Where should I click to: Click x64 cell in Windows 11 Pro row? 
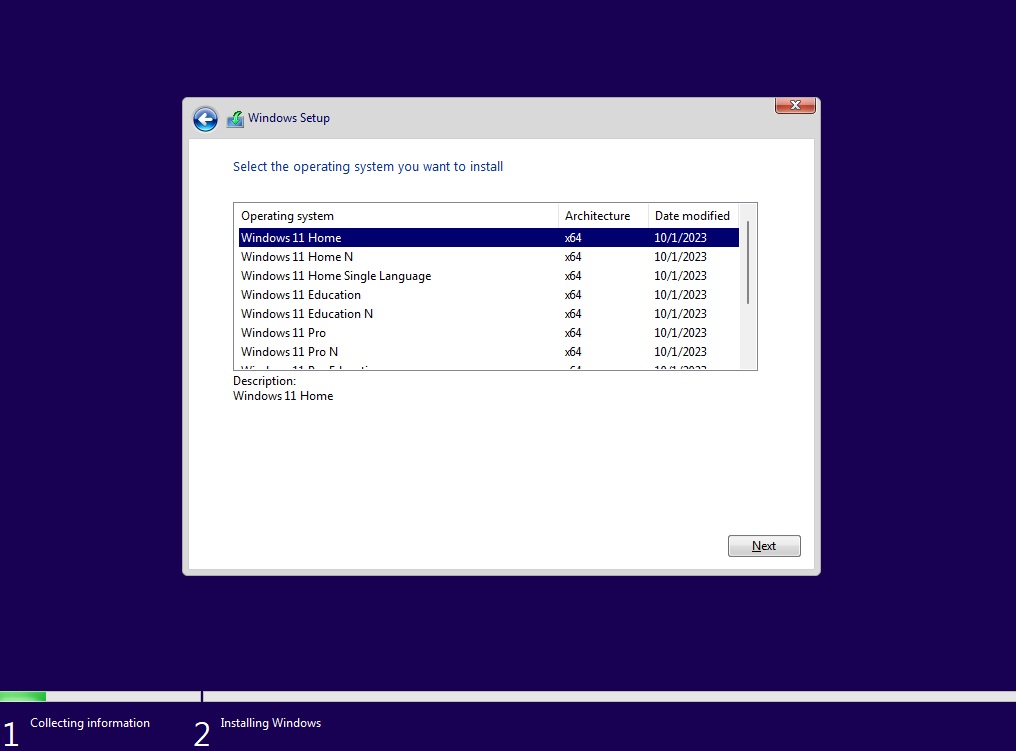[573, 332]
